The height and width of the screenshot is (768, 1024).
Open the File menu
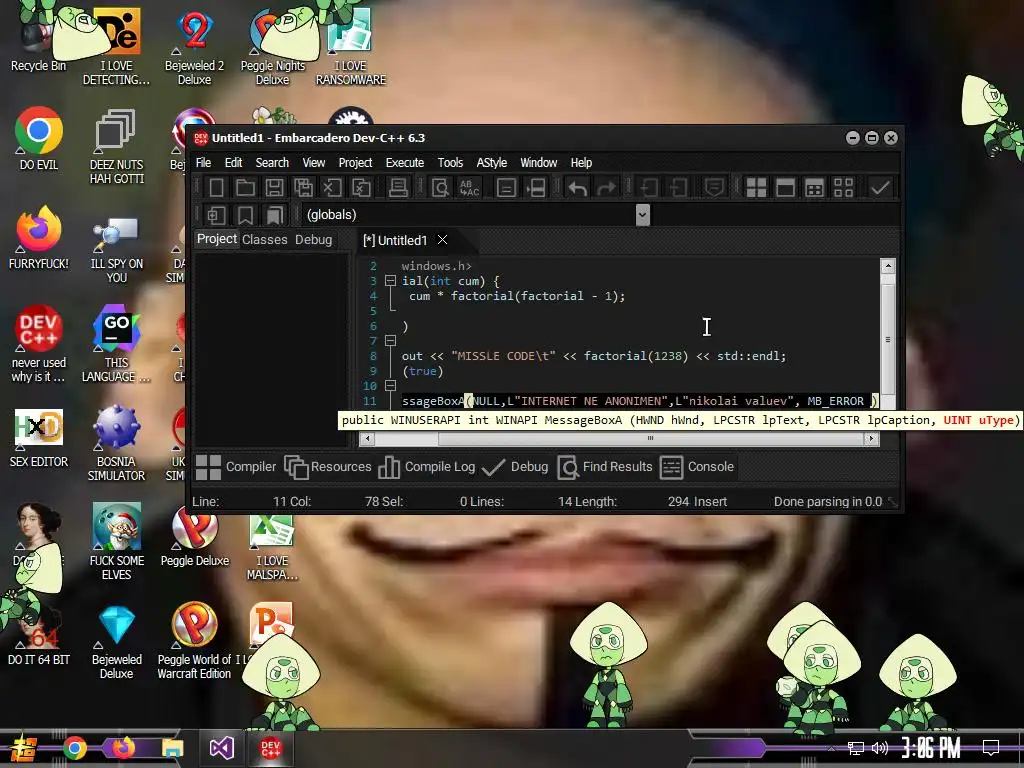point(203,163)
